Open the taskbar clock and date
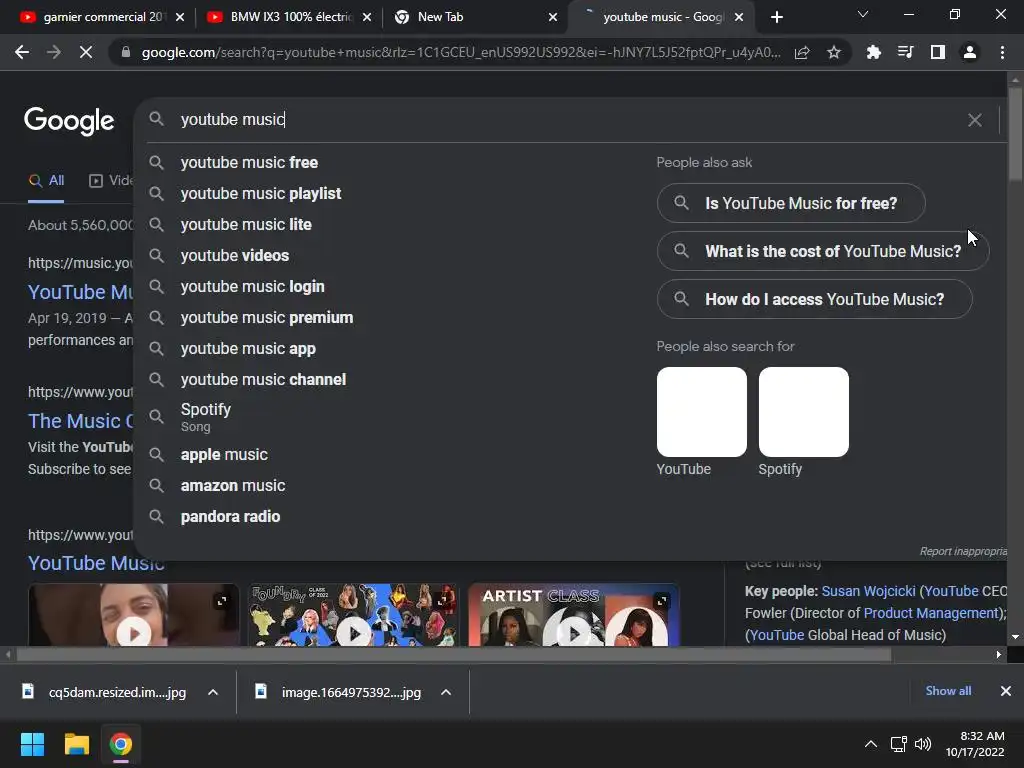This screenshot has height=768, width=1024. coord(975,744)
